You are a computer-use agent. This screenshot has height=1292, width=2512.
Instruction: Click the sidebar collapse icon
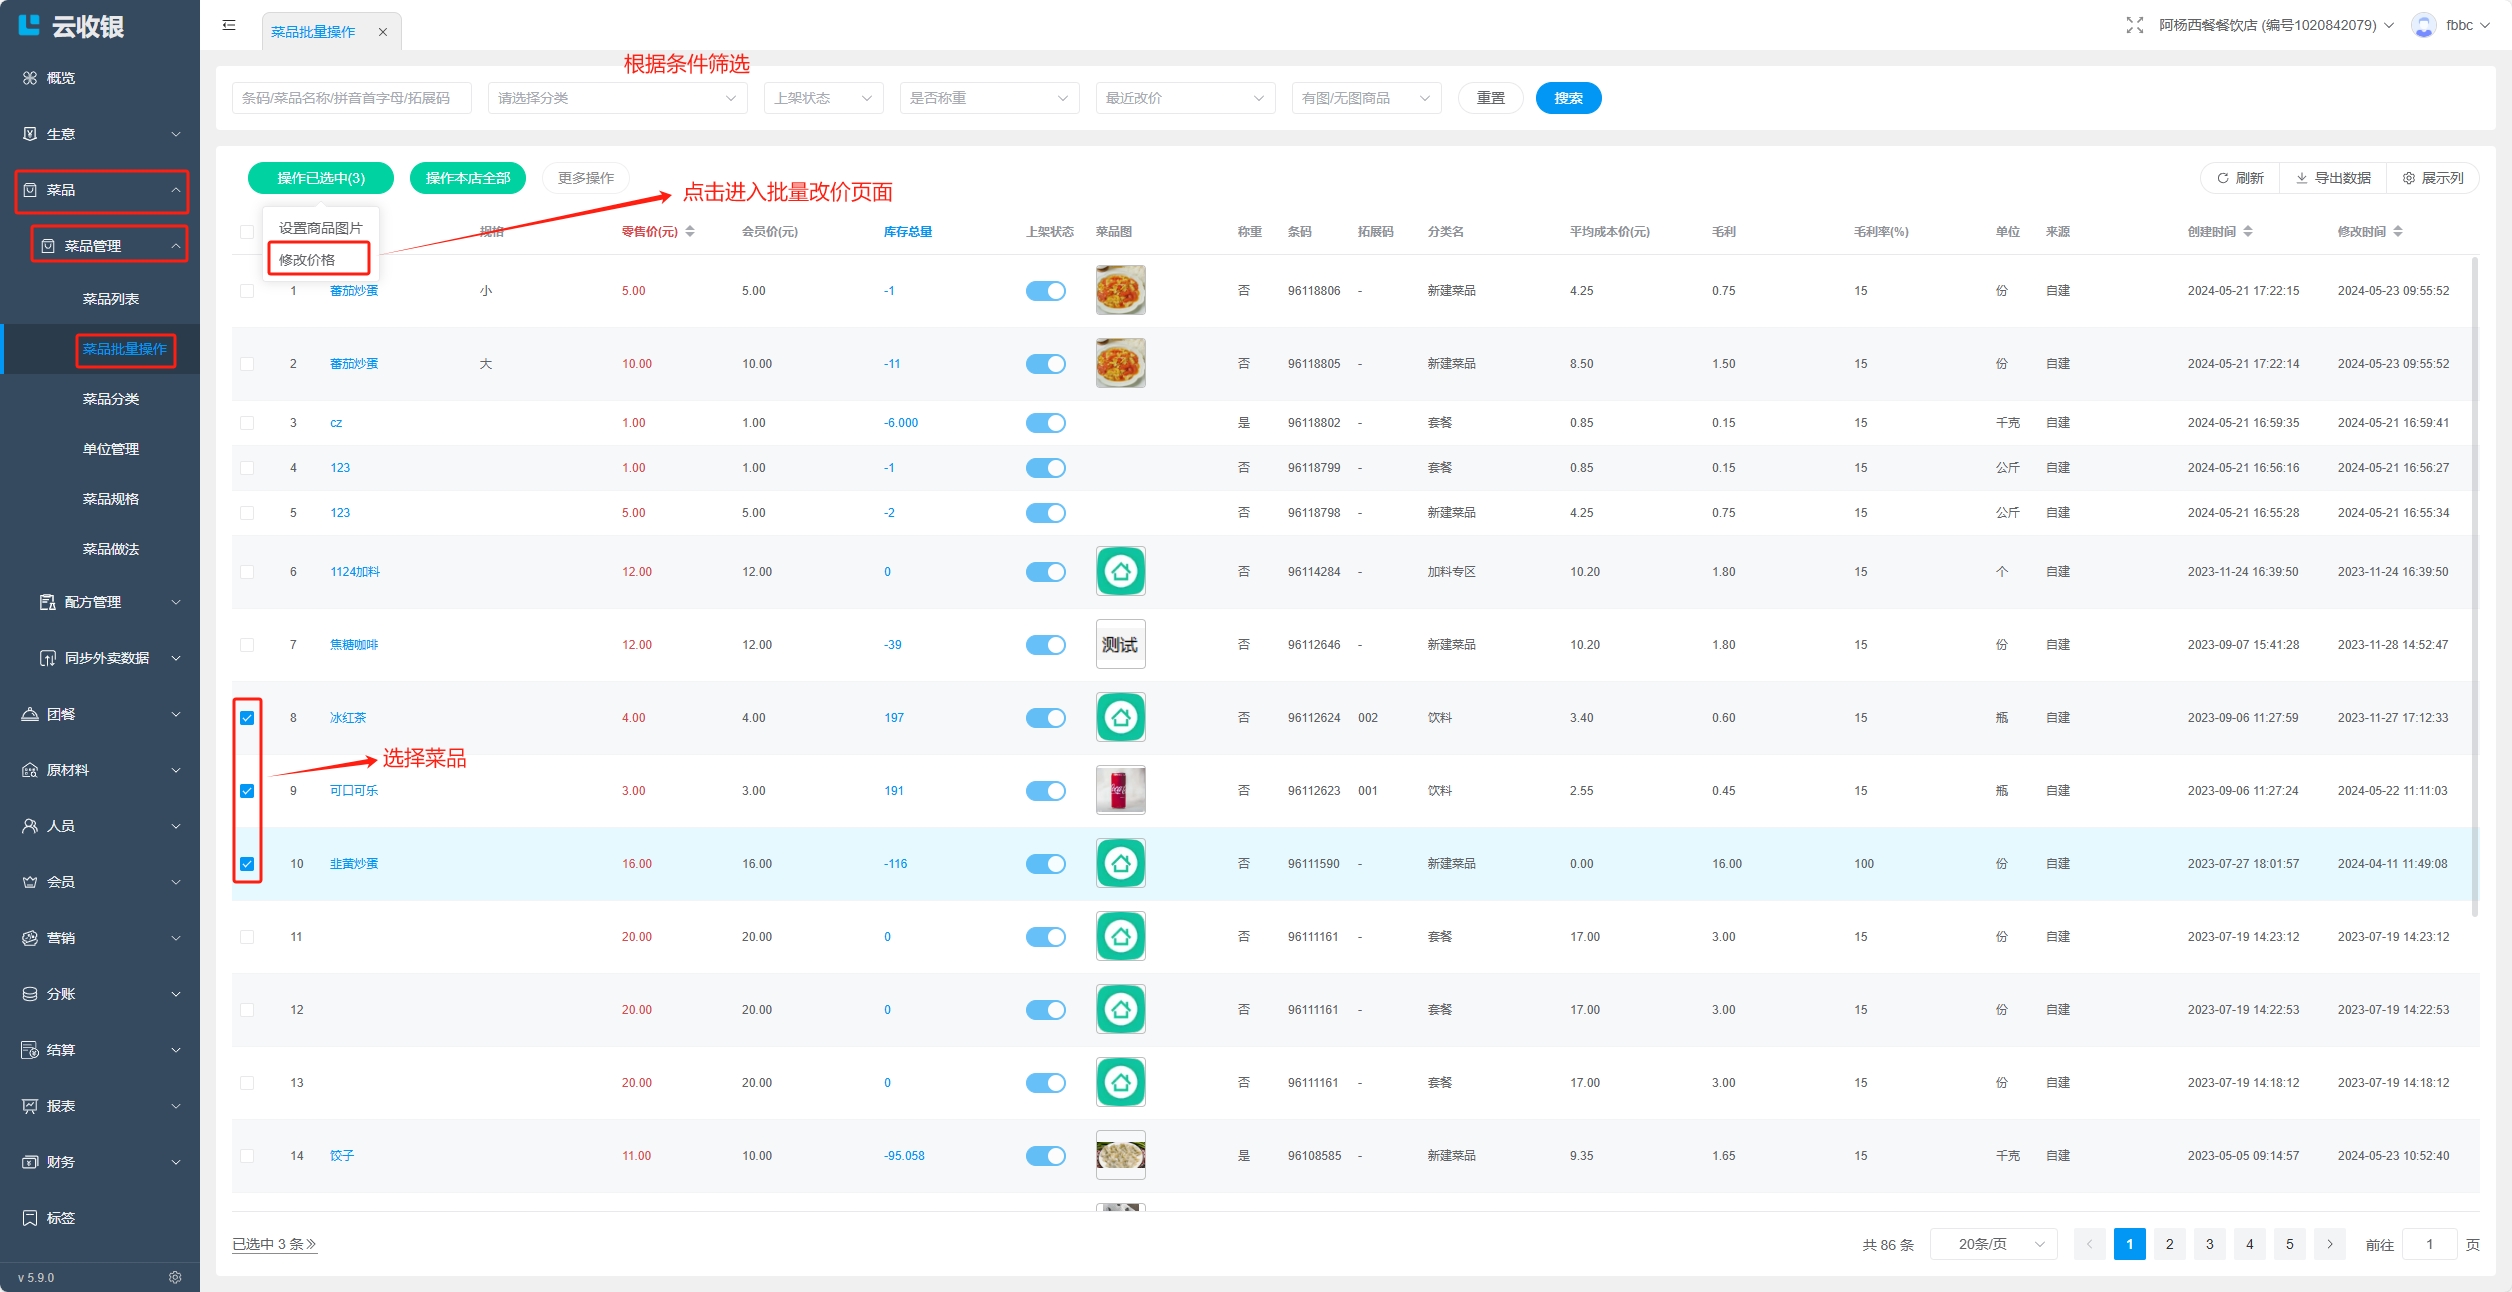coord(229,25)
